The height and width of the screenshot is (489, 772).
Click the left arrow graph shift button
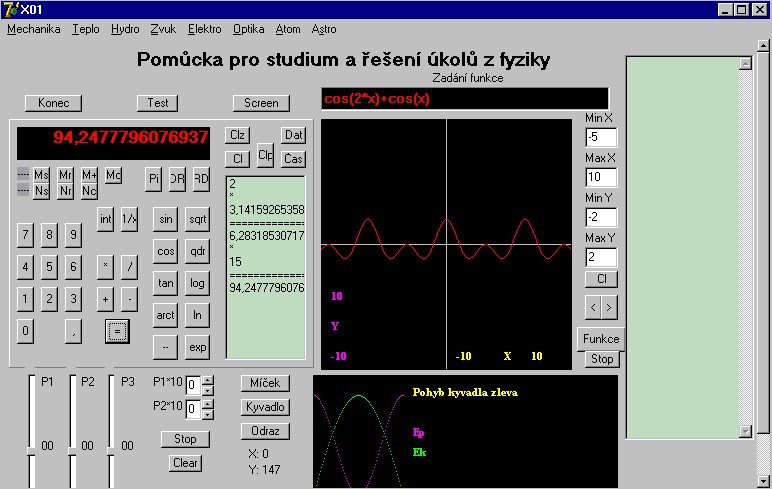[593, 307]
